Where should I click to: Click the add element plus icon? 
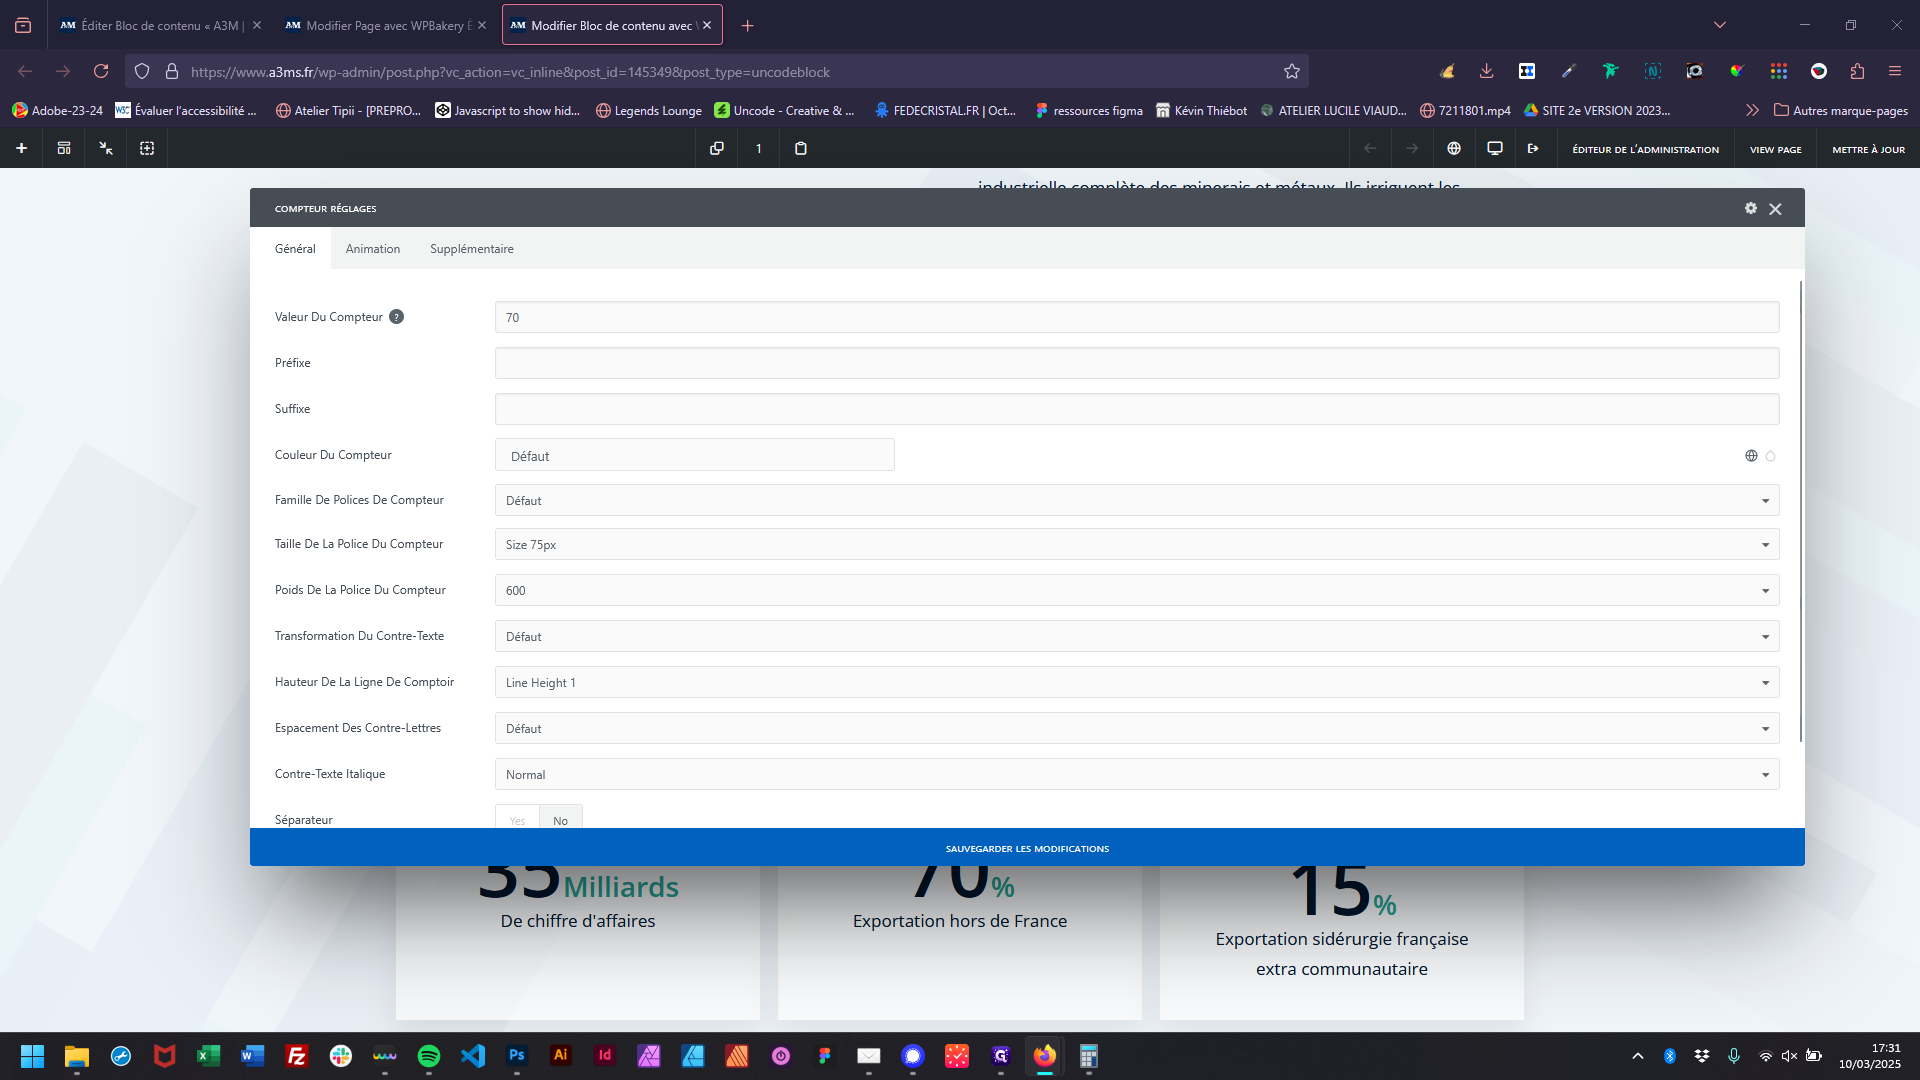click(x=21, y=148)
